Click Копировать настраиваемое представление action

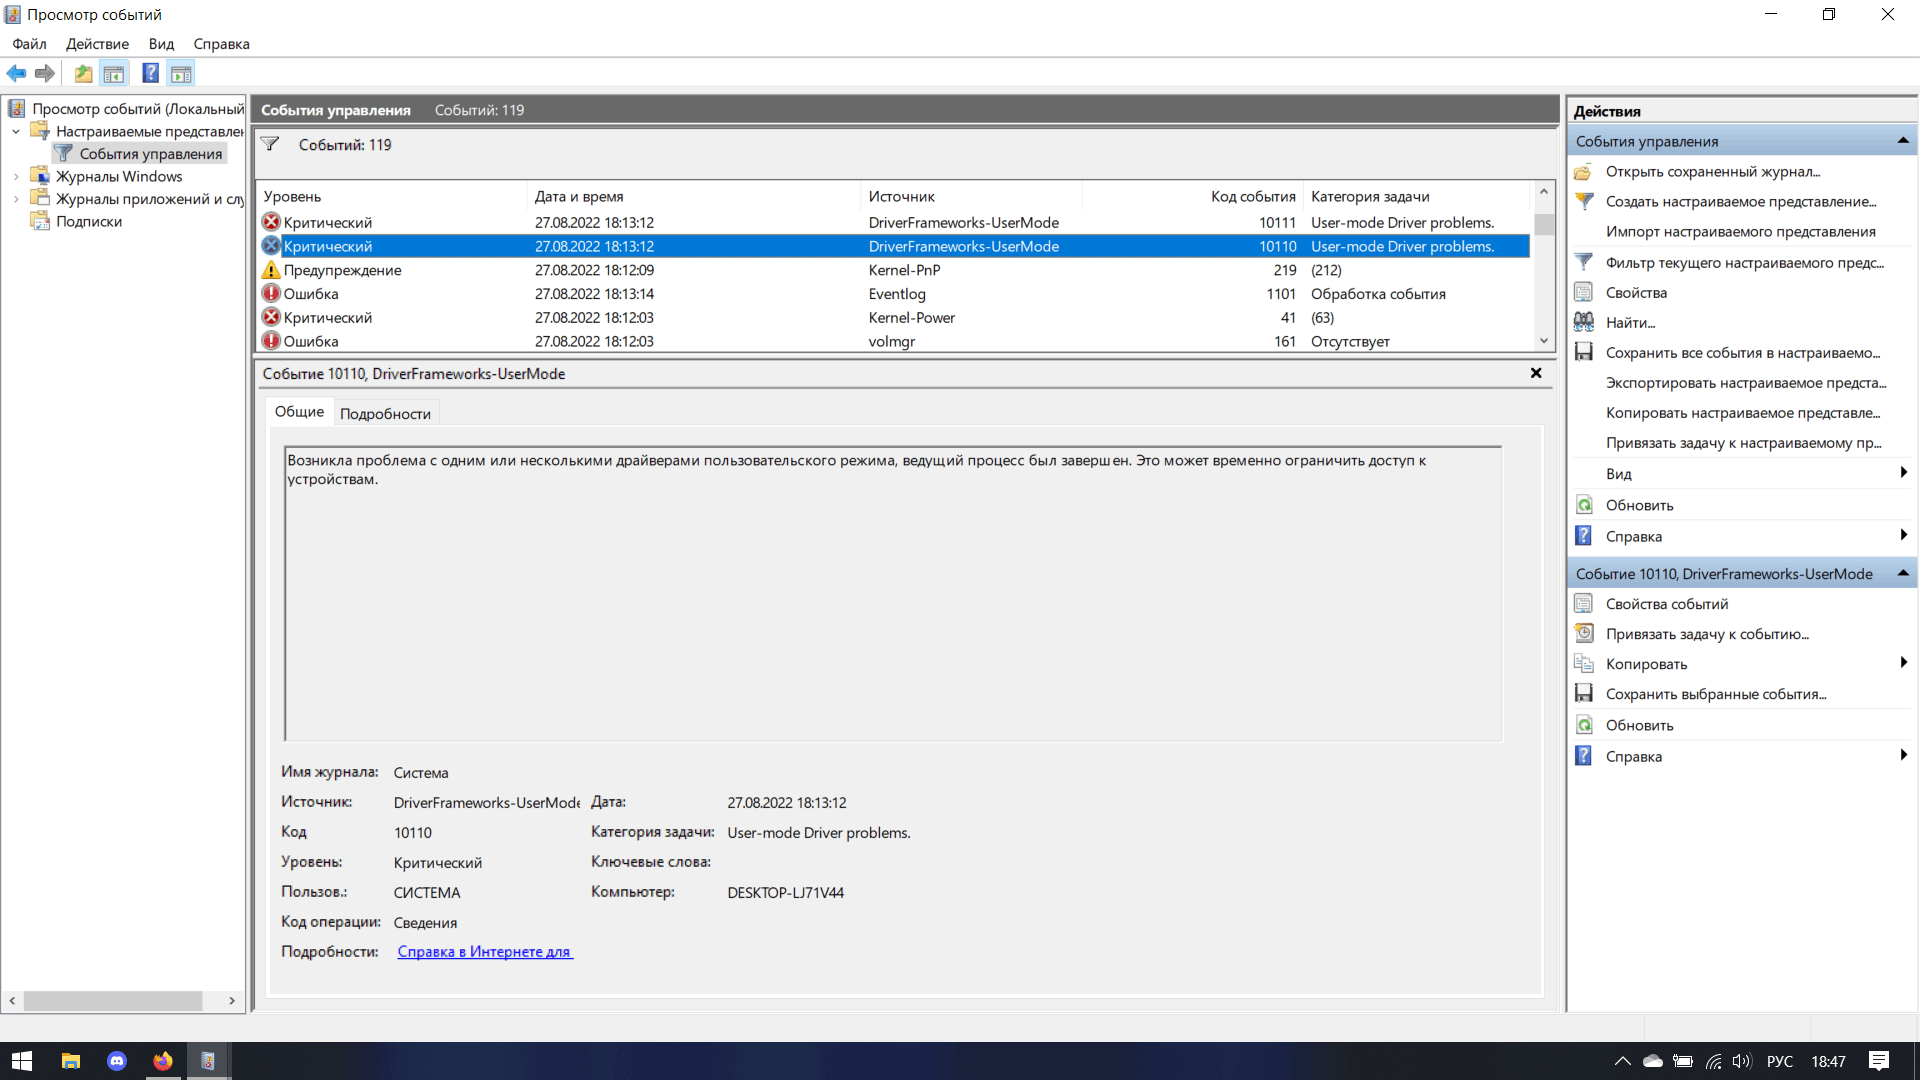[x=1743, y=413]
